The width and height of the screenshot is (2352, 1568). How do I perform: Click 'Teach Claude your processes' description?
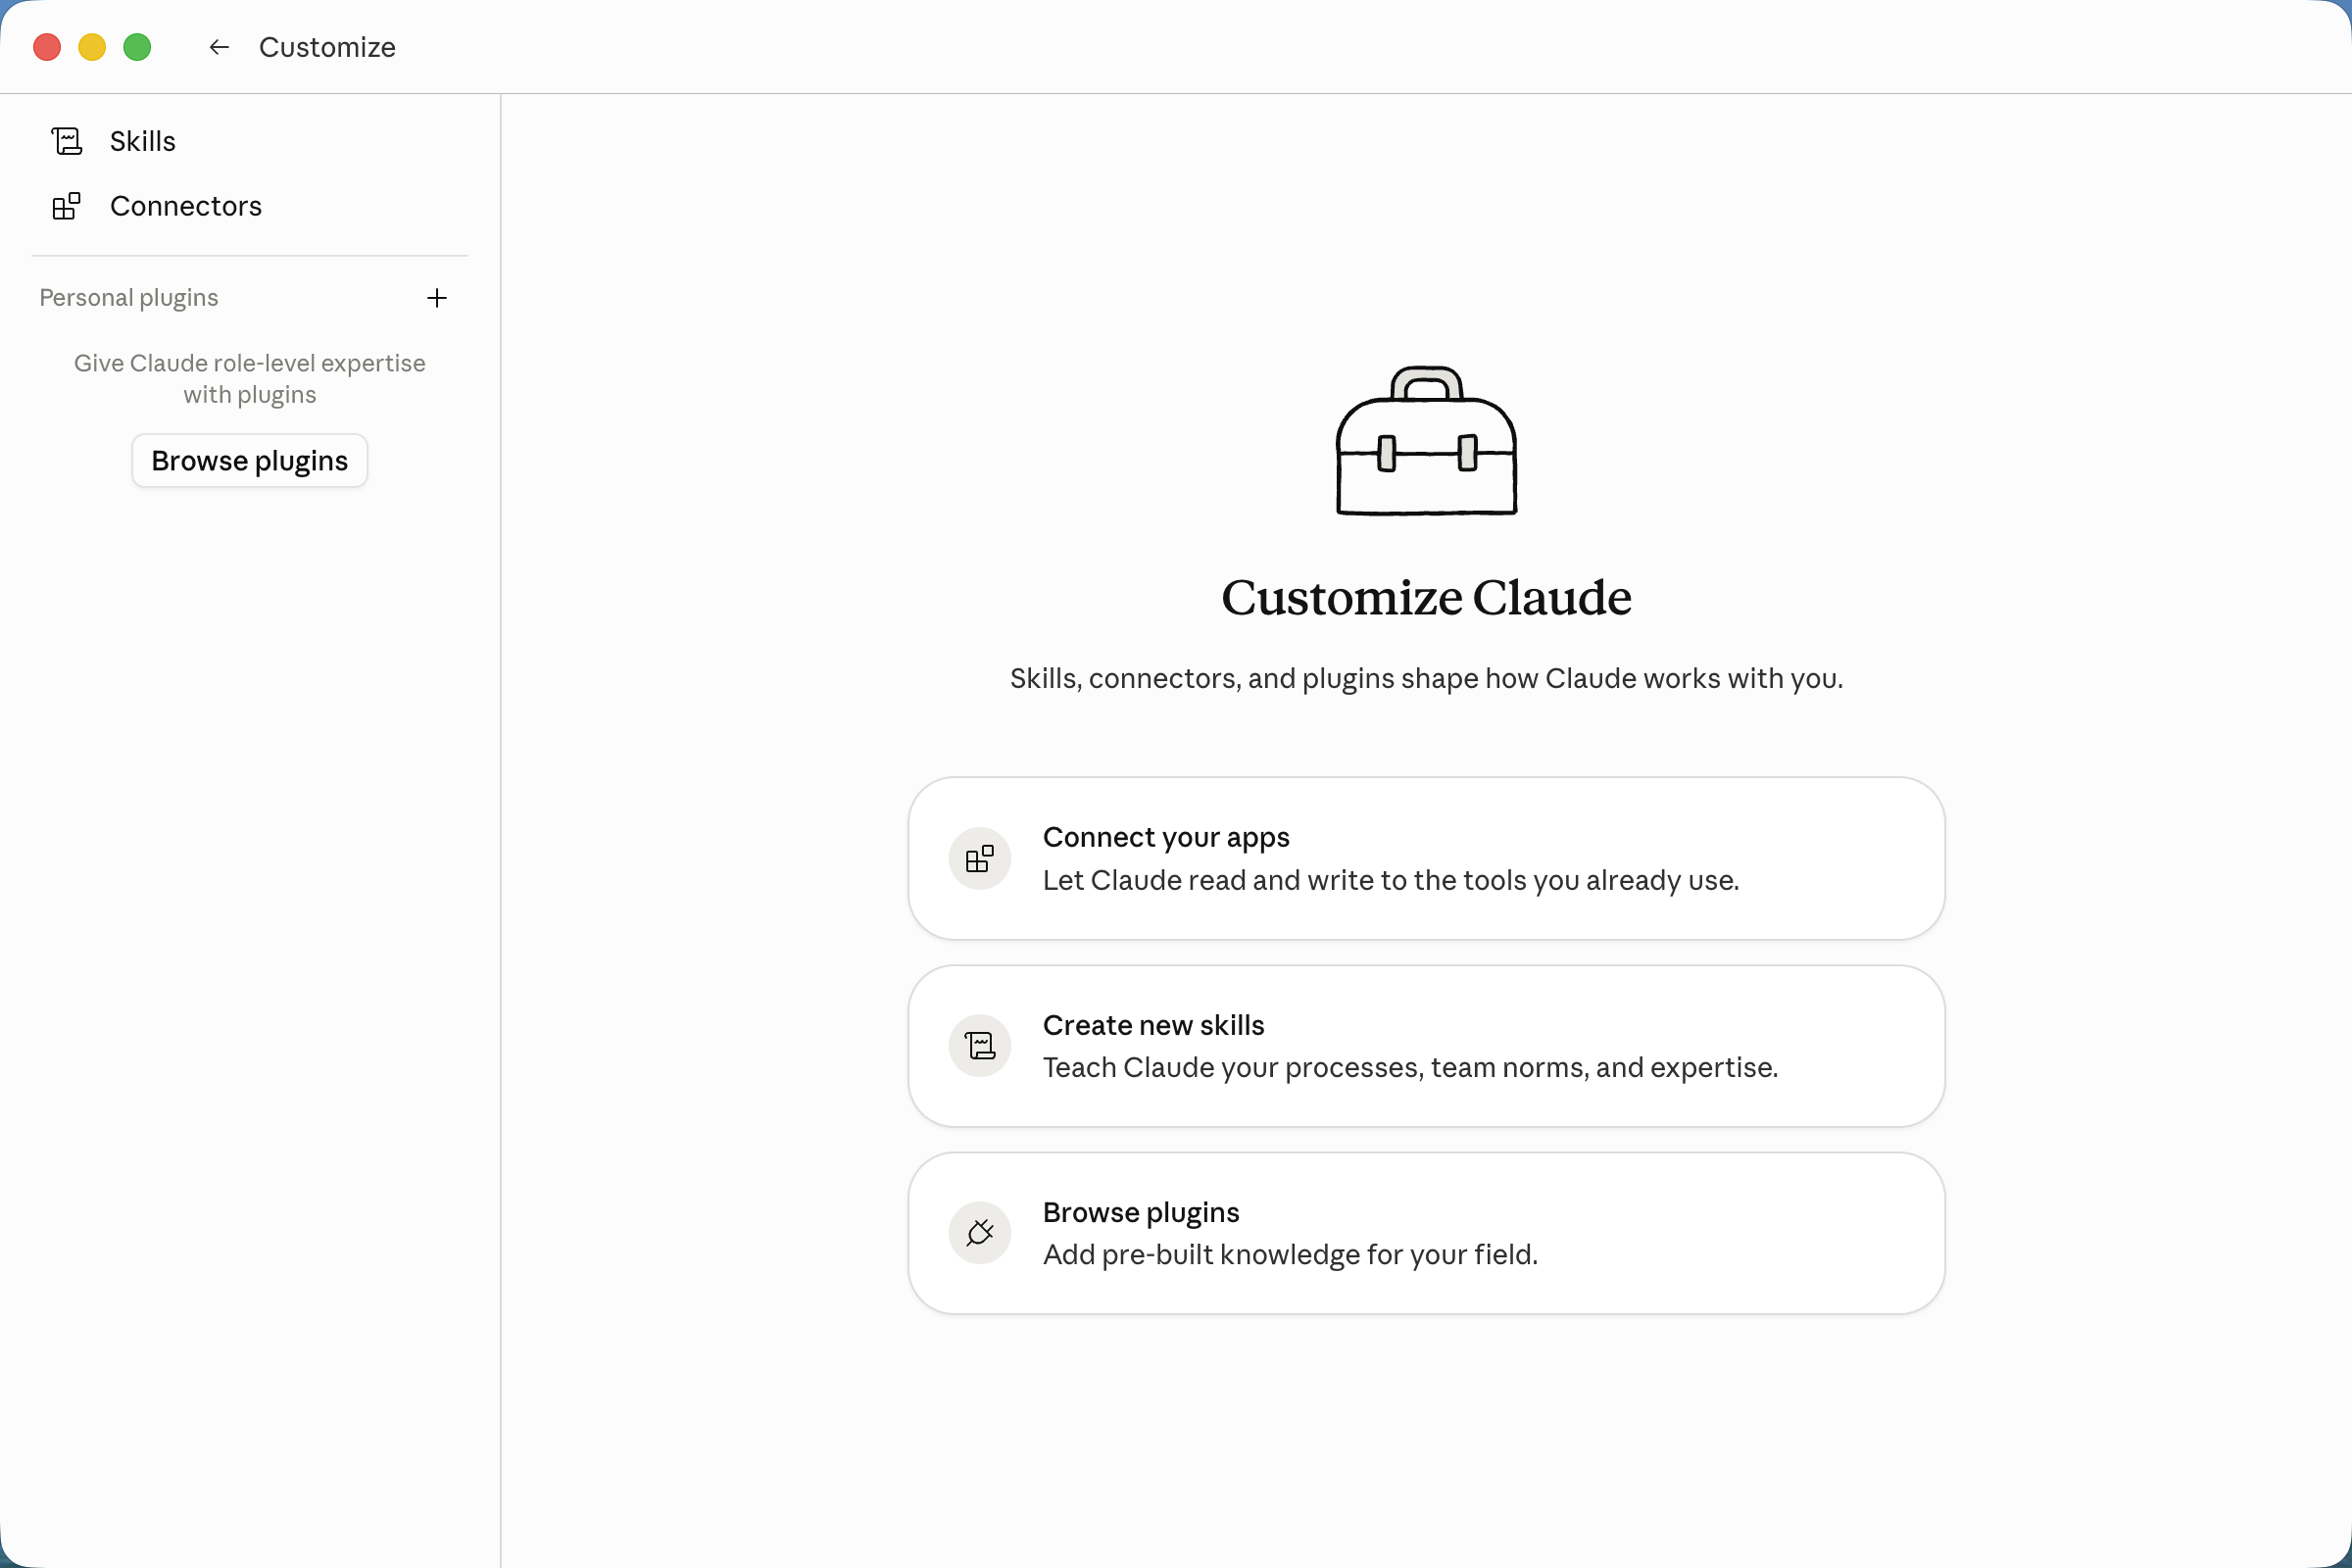point(1410,1067)
